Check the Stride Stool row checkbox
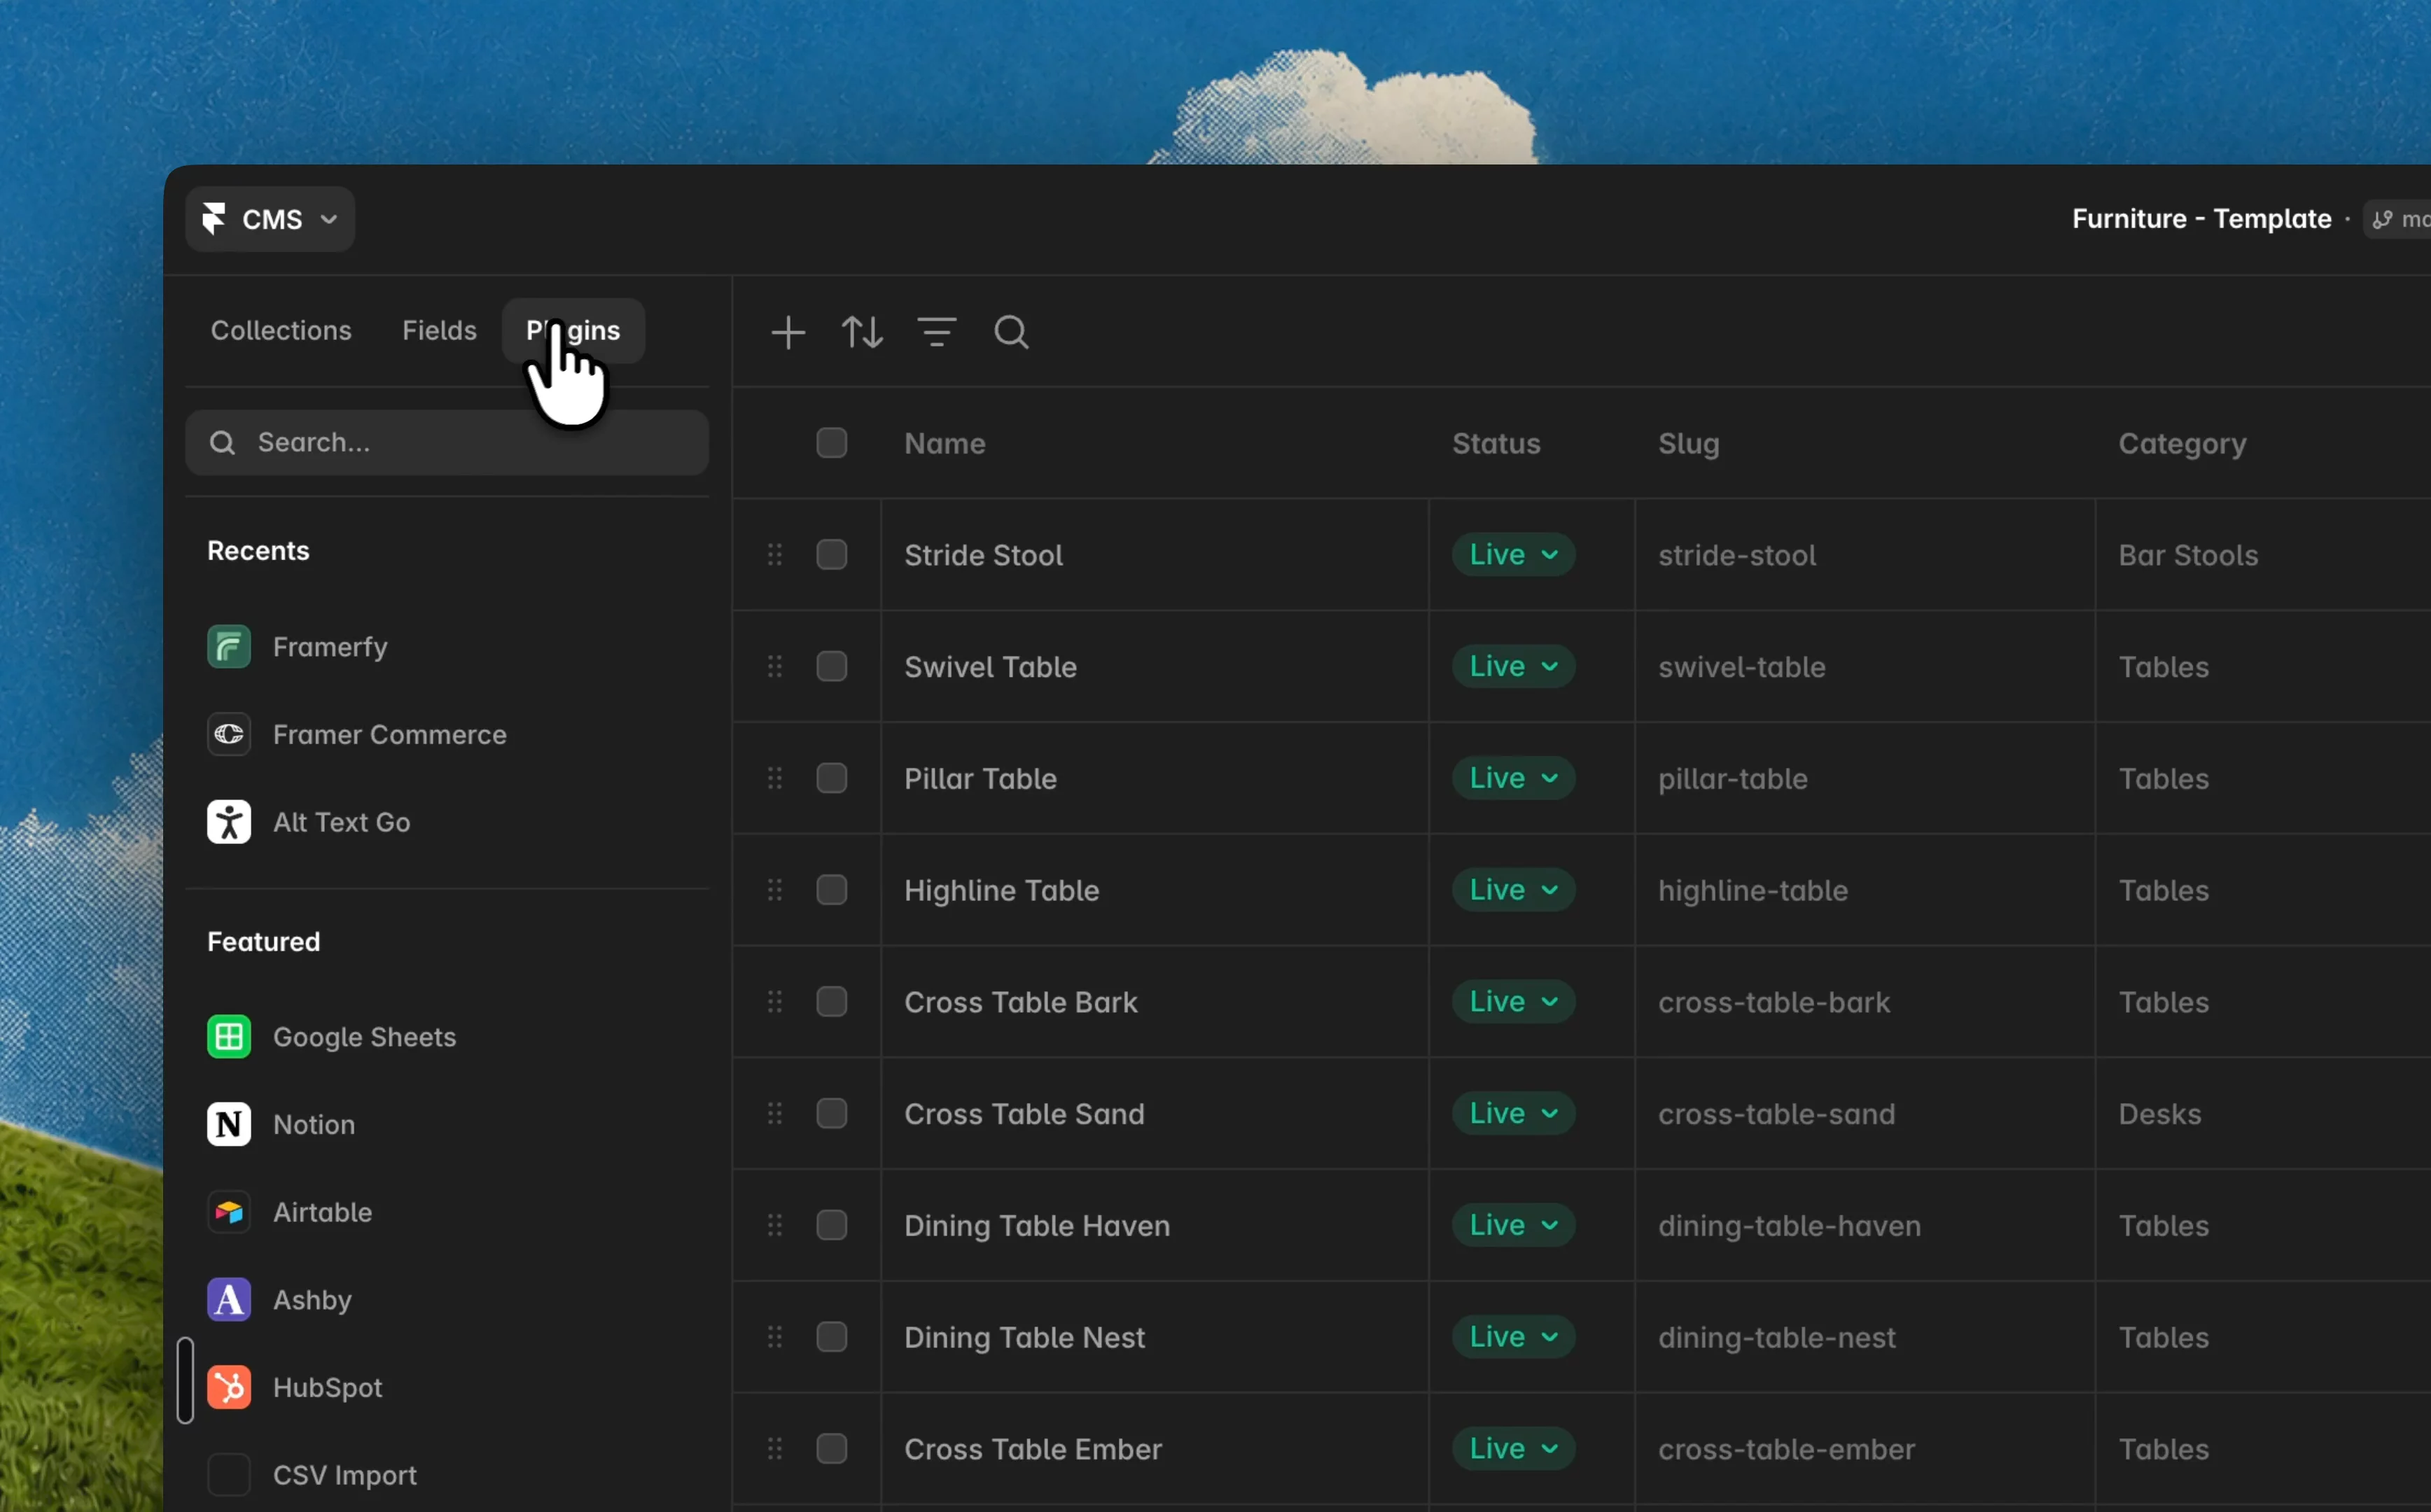2431x1512 pixels. [x=832, y=555]
